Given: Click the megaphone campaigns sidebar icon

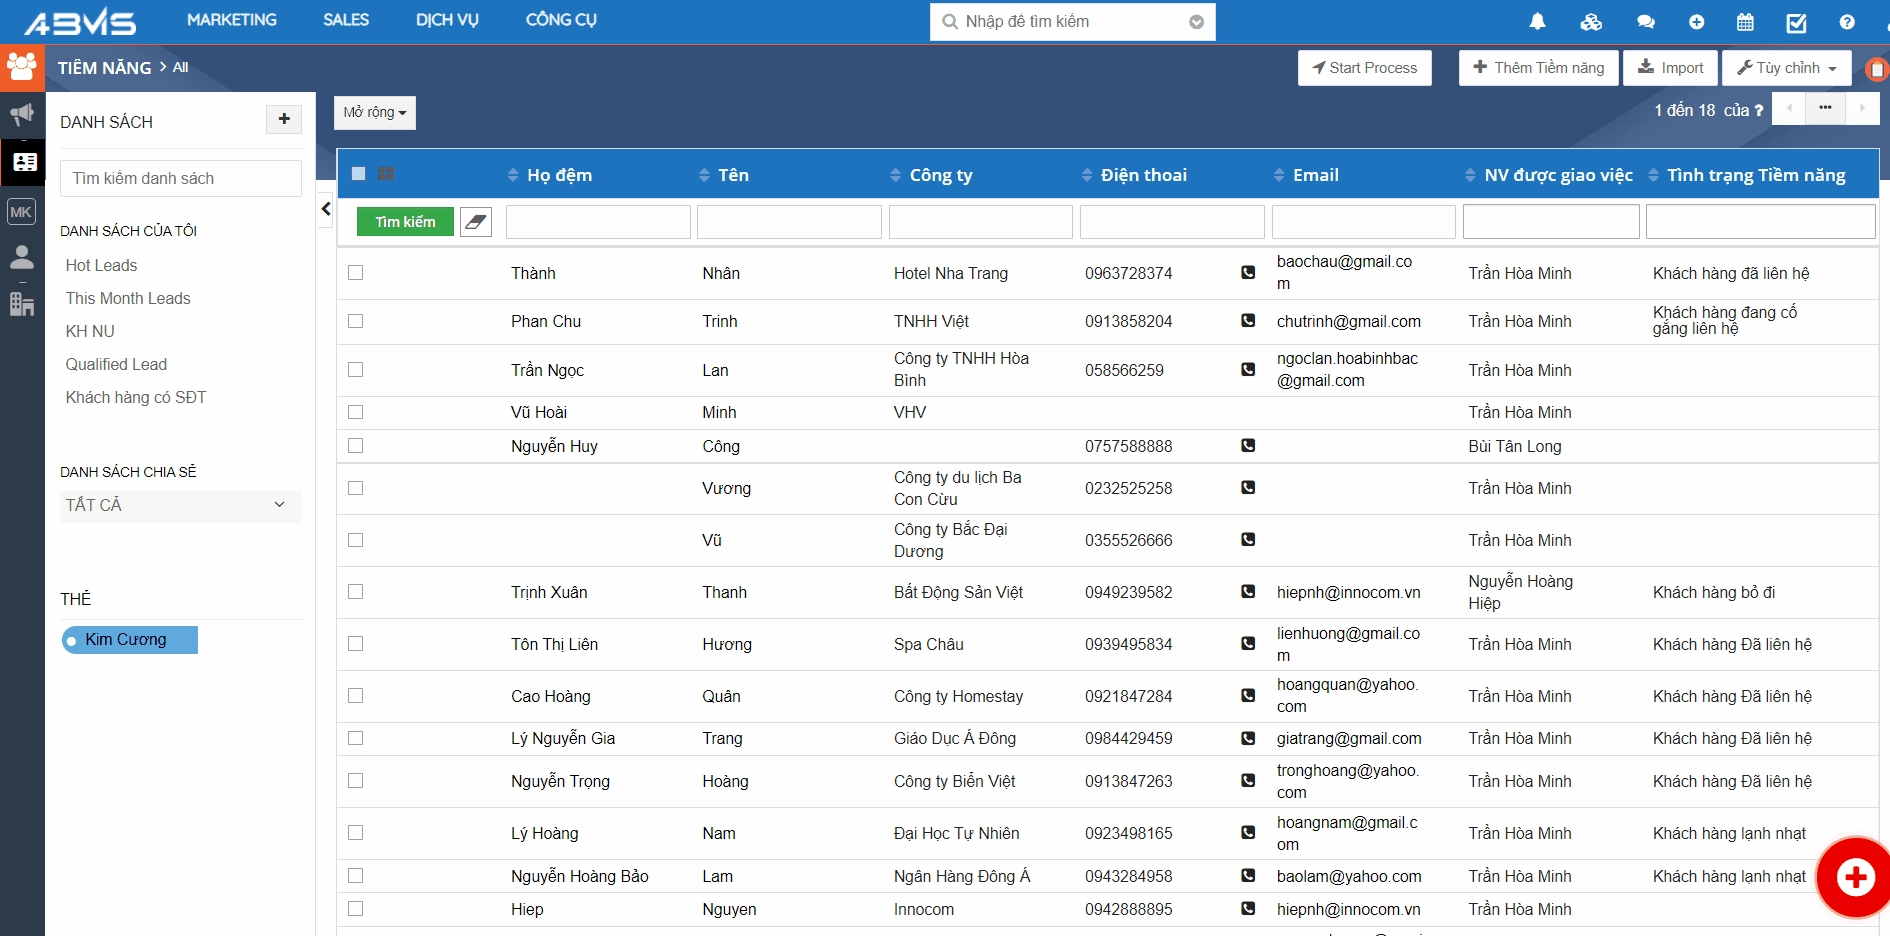Looking at the screenshot, I should [x=22, y=114].
